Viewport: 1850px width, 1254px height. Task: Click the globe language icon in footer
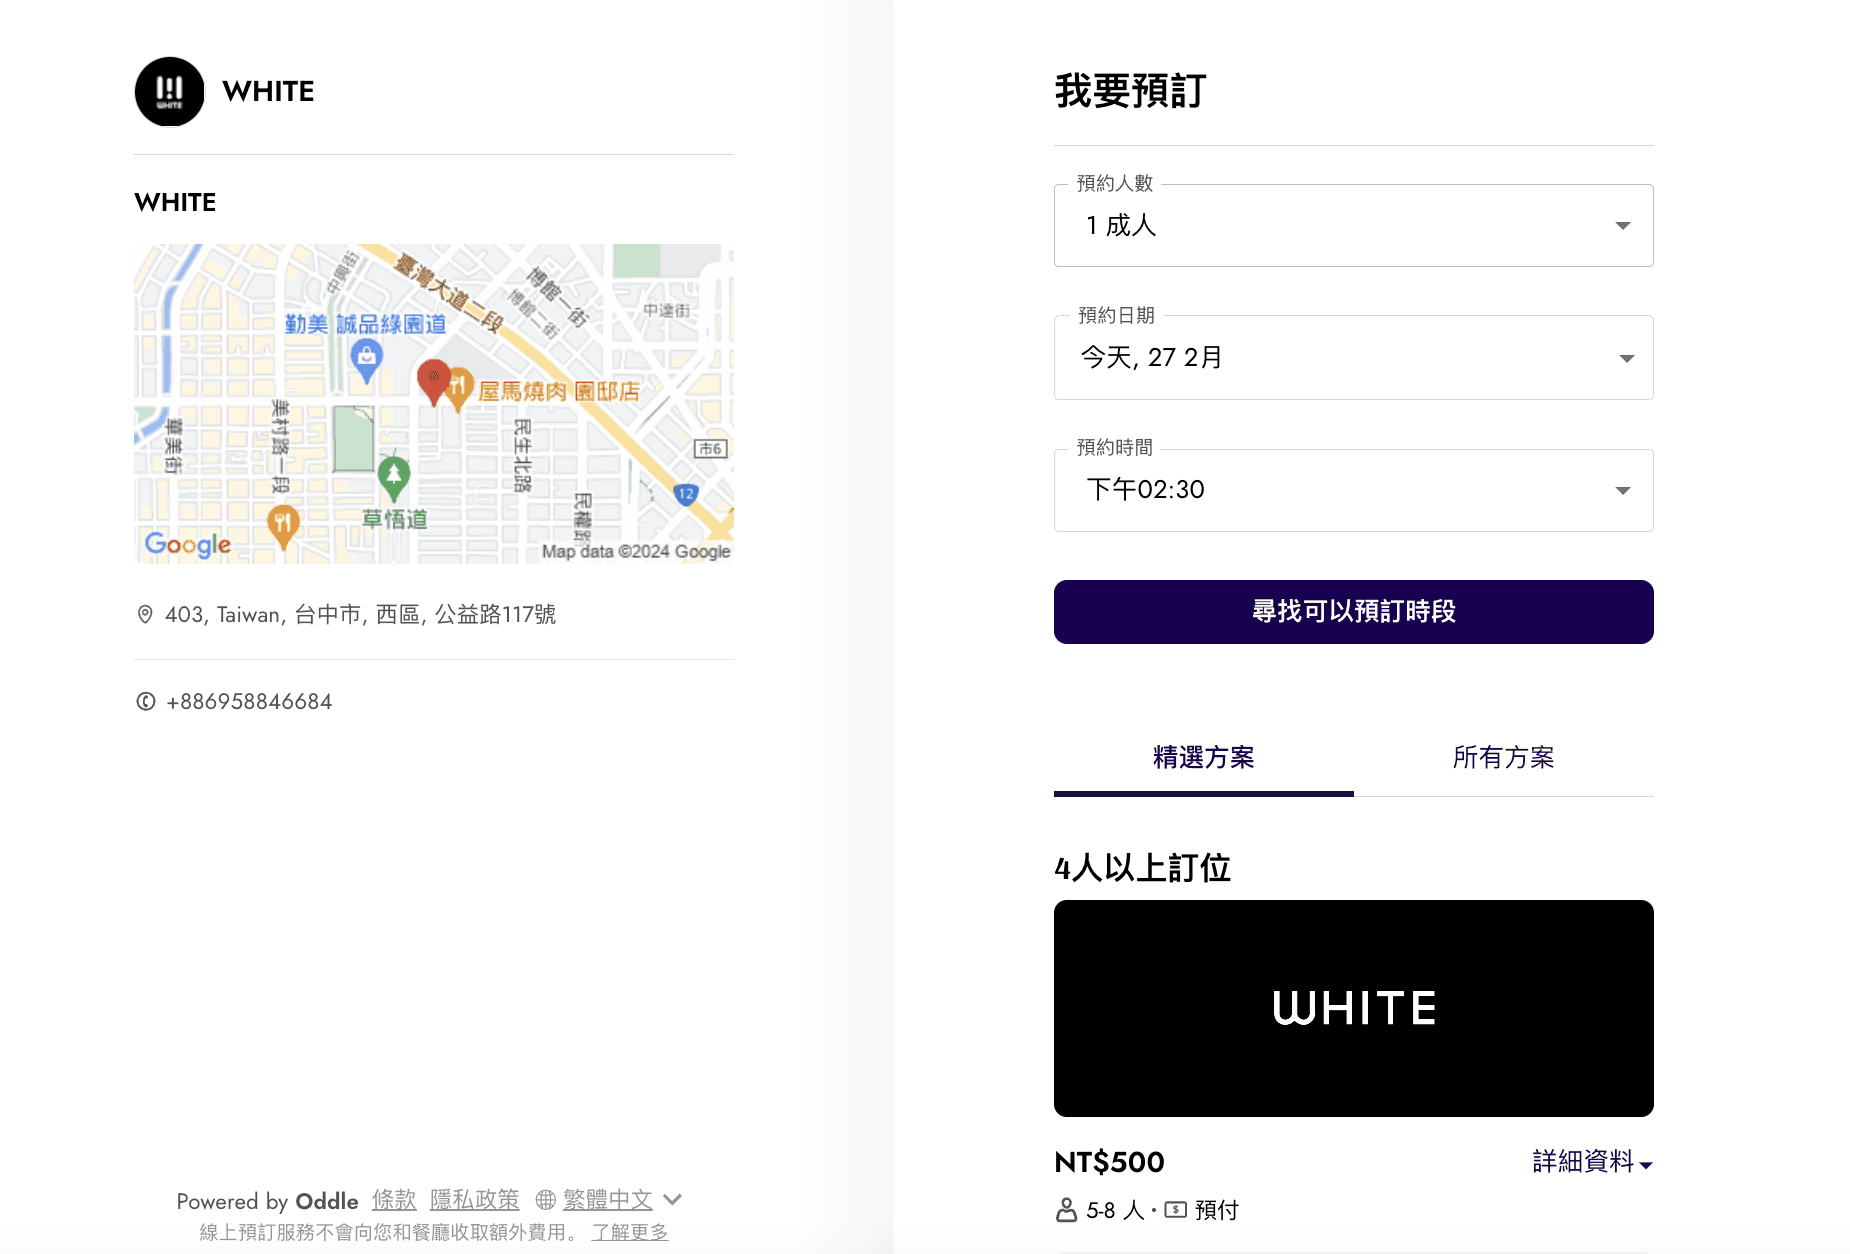[546, 1200]
